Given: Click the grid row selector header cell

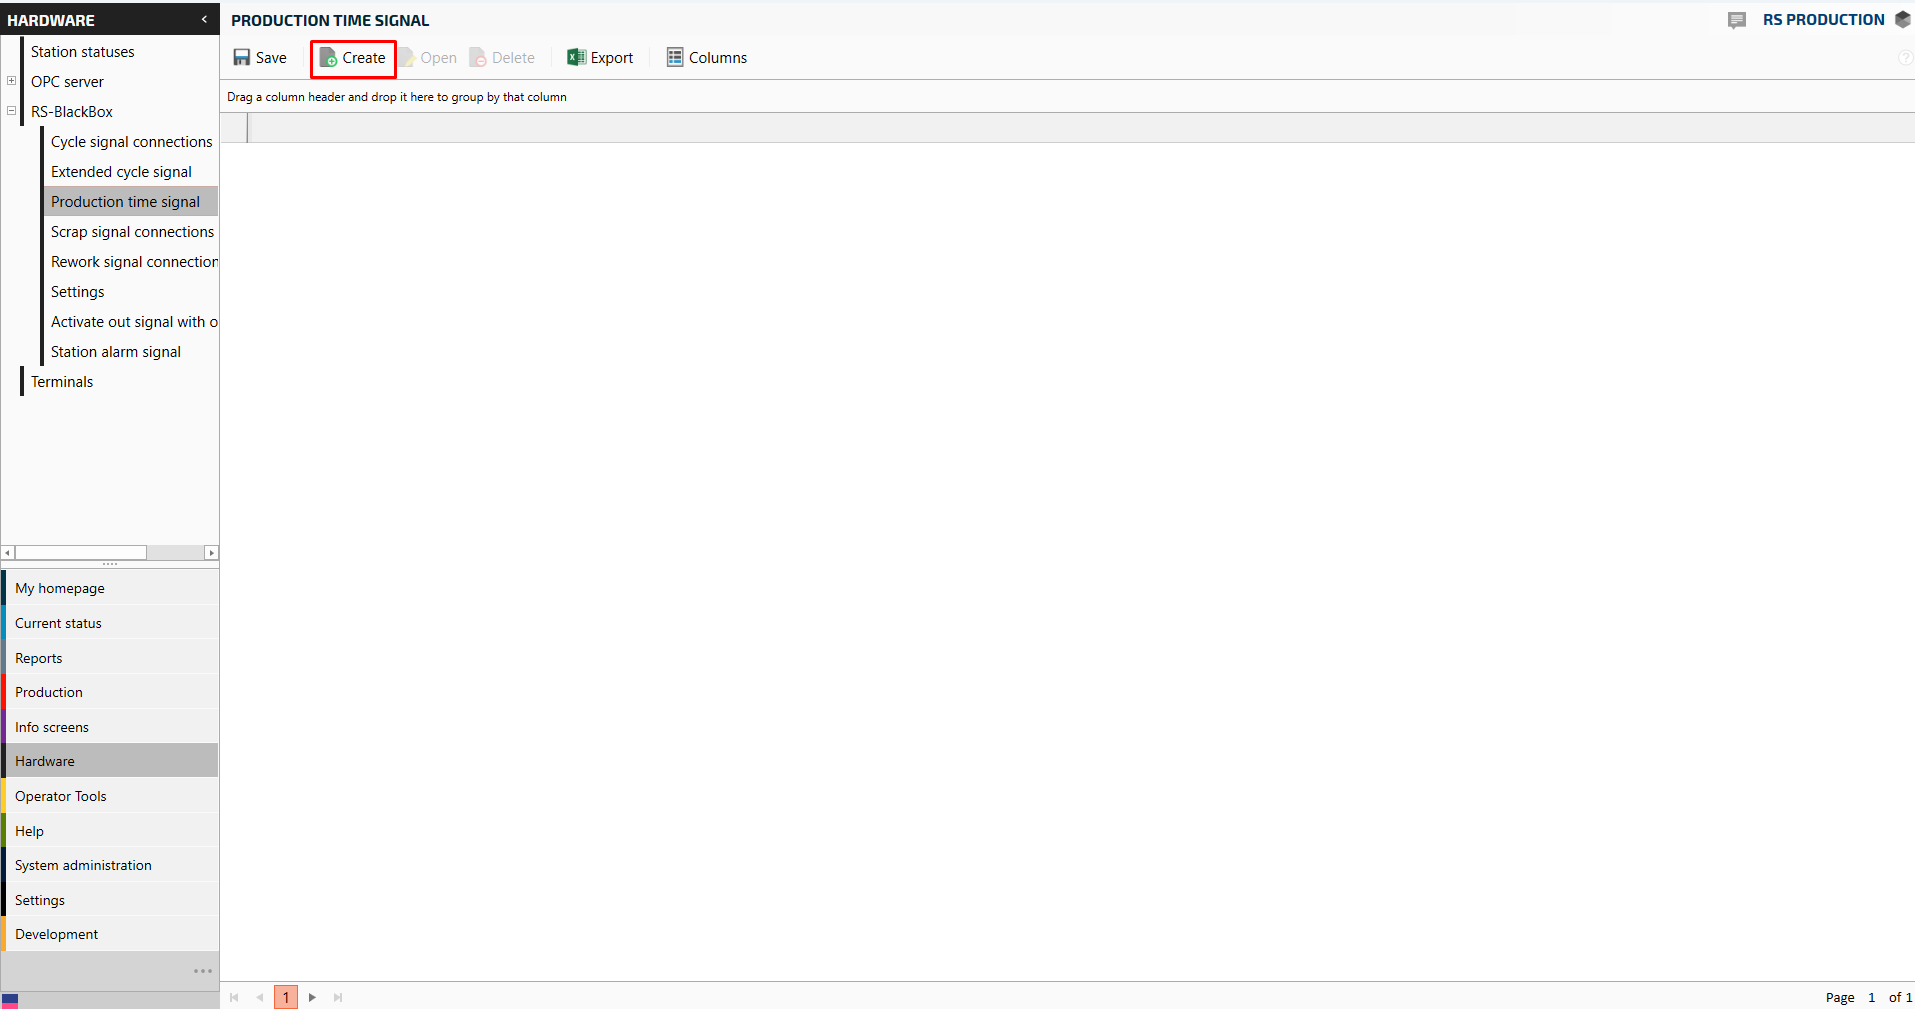Looking at the screenshot, I should point(234,128).
